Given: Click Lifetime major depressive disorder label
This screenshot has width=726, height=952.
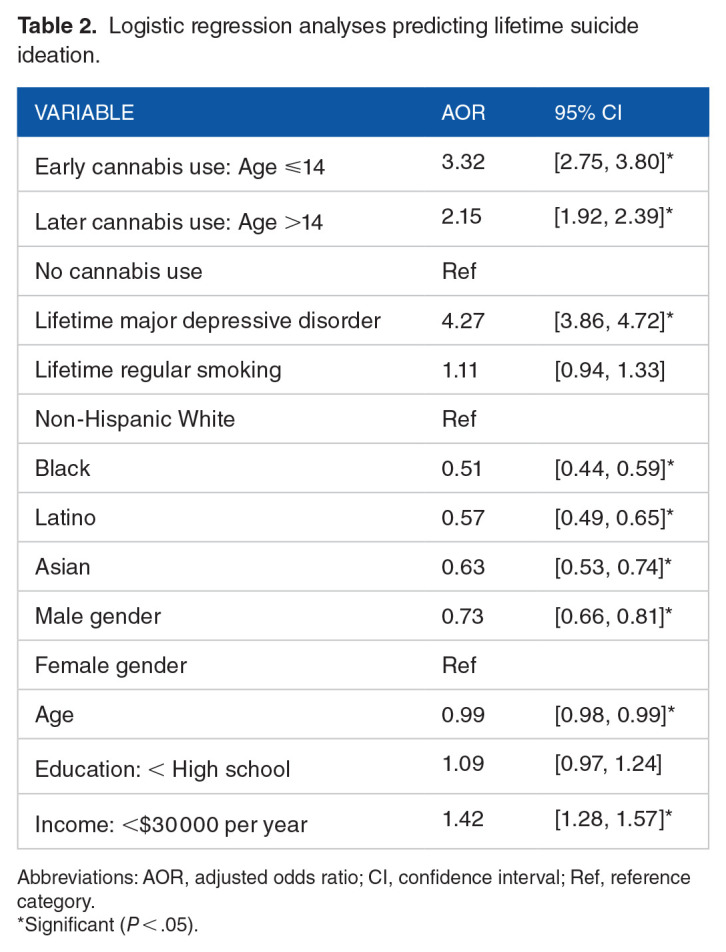Looking at the screenshot, I should pos(208,321).
